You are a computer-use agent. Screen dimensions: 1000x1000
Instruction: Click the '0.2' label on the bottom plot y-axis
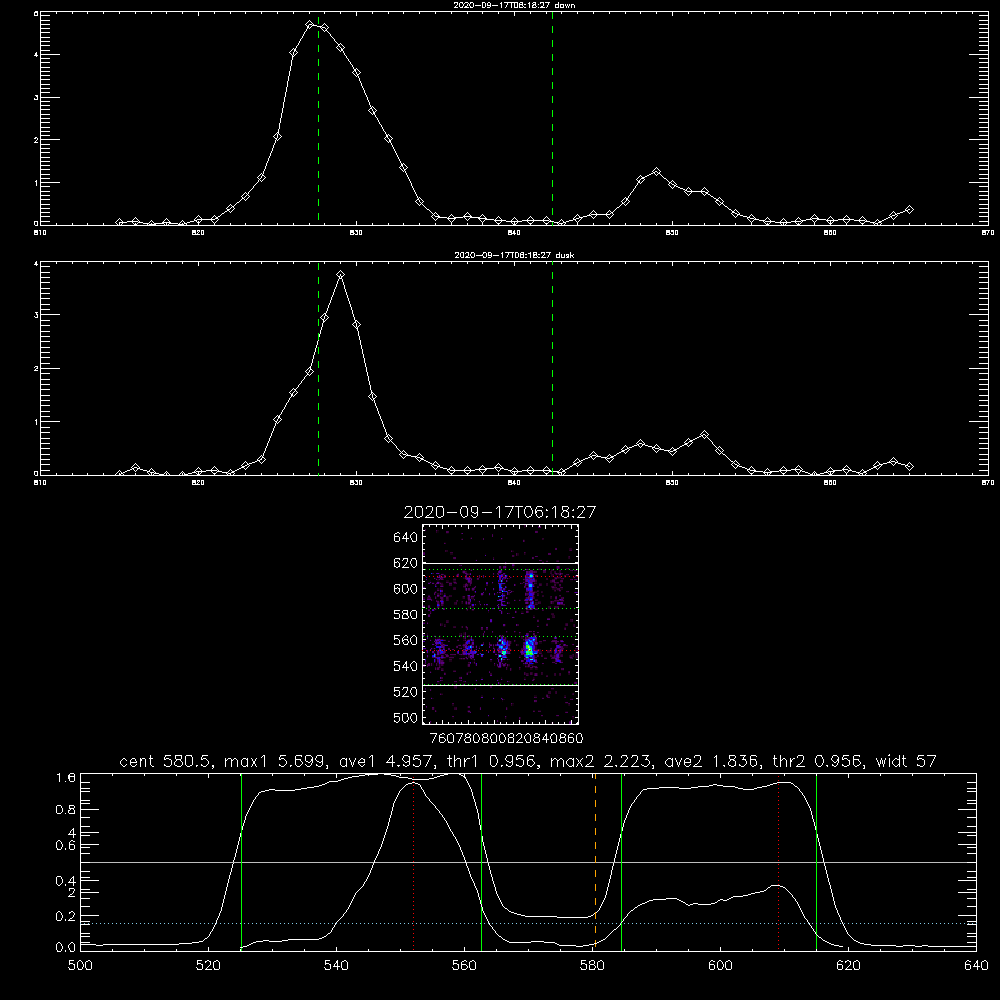click(x=66, y=916)
